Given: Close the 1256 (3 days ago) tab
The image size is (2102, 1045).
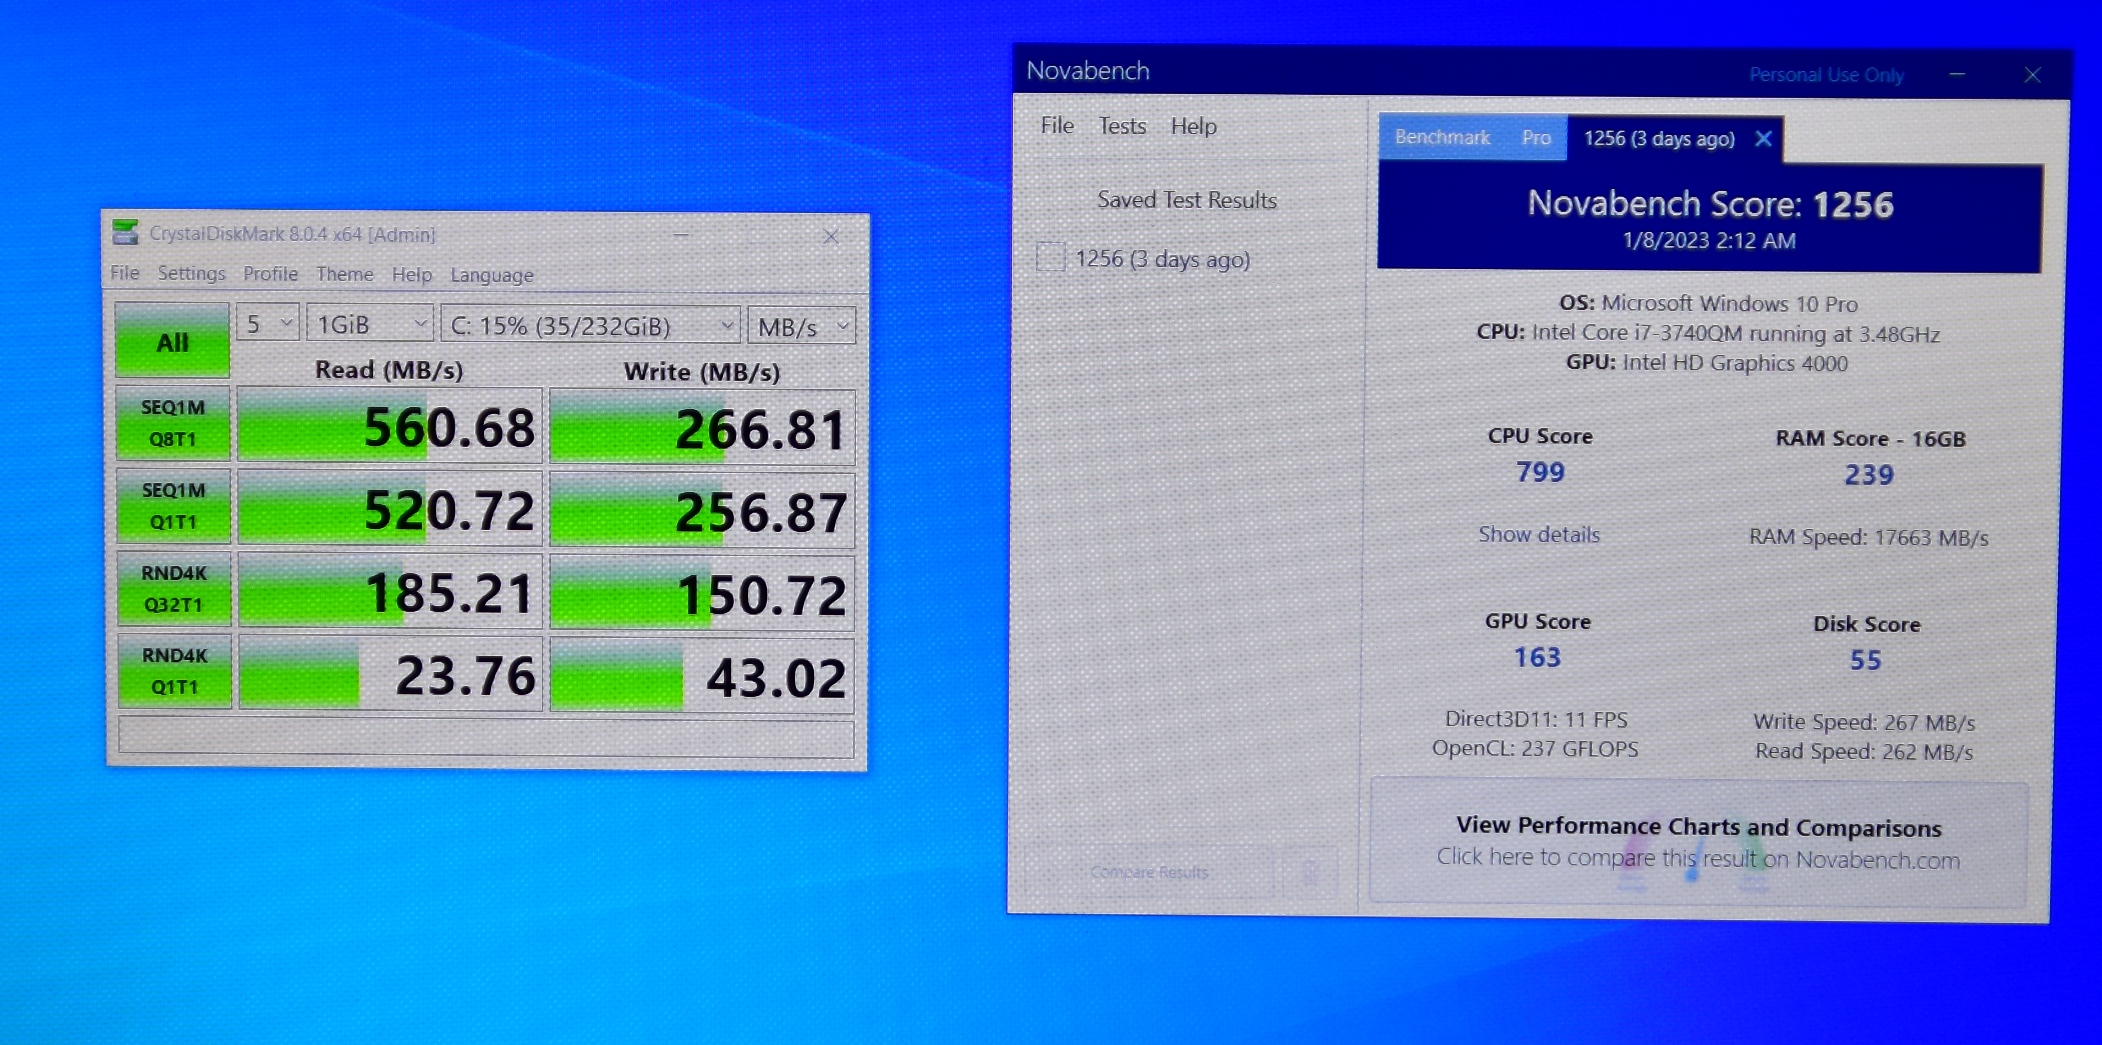Looking at the screenshot, I should [x=1763, y=139].
